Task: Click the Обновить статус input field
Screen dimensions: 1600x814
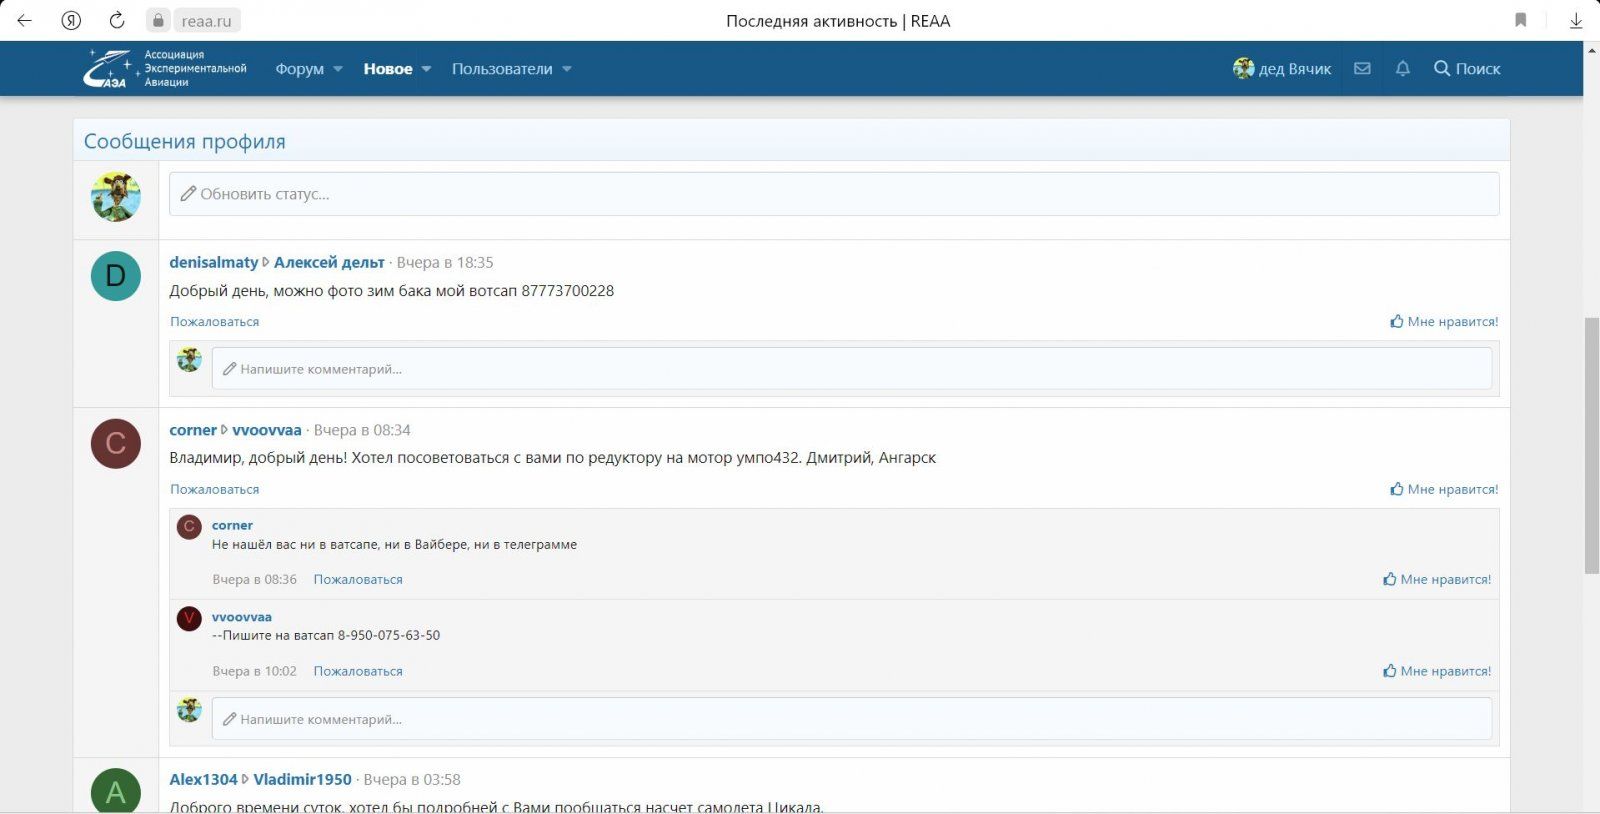Action: pos(833,194)
